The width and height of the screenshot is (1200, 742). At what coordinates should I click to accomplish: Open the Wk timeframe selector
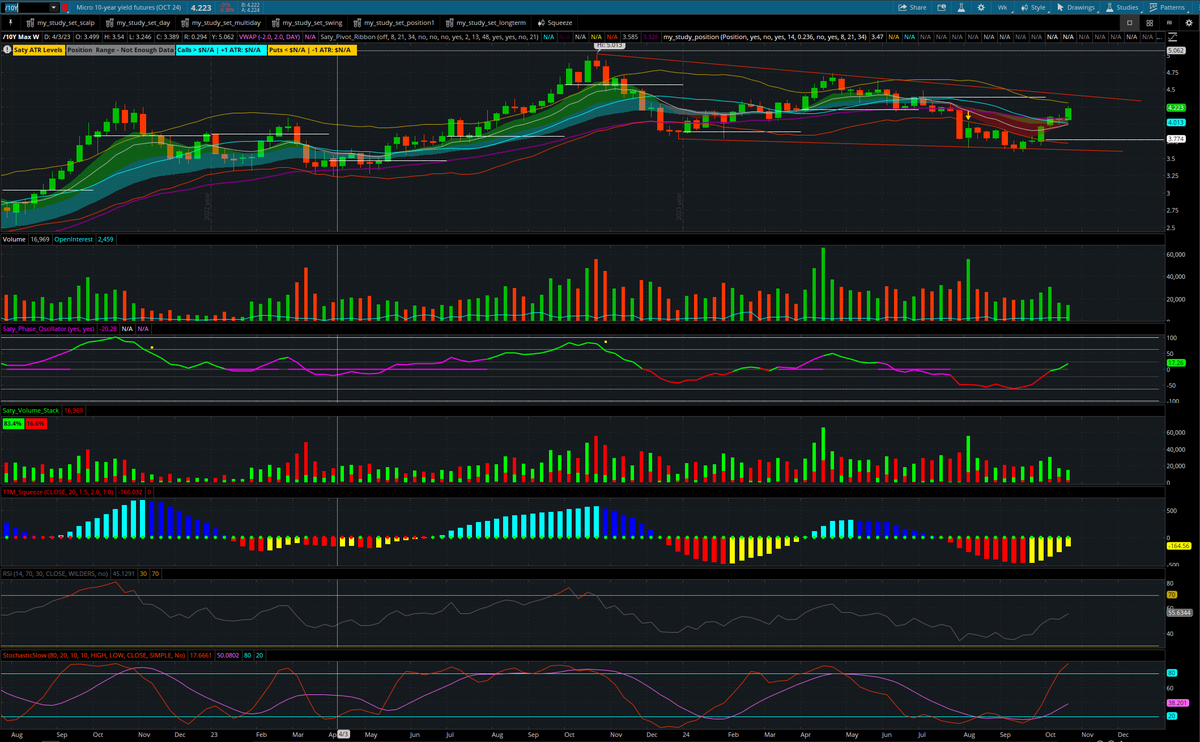click(x=1002, y=7)
